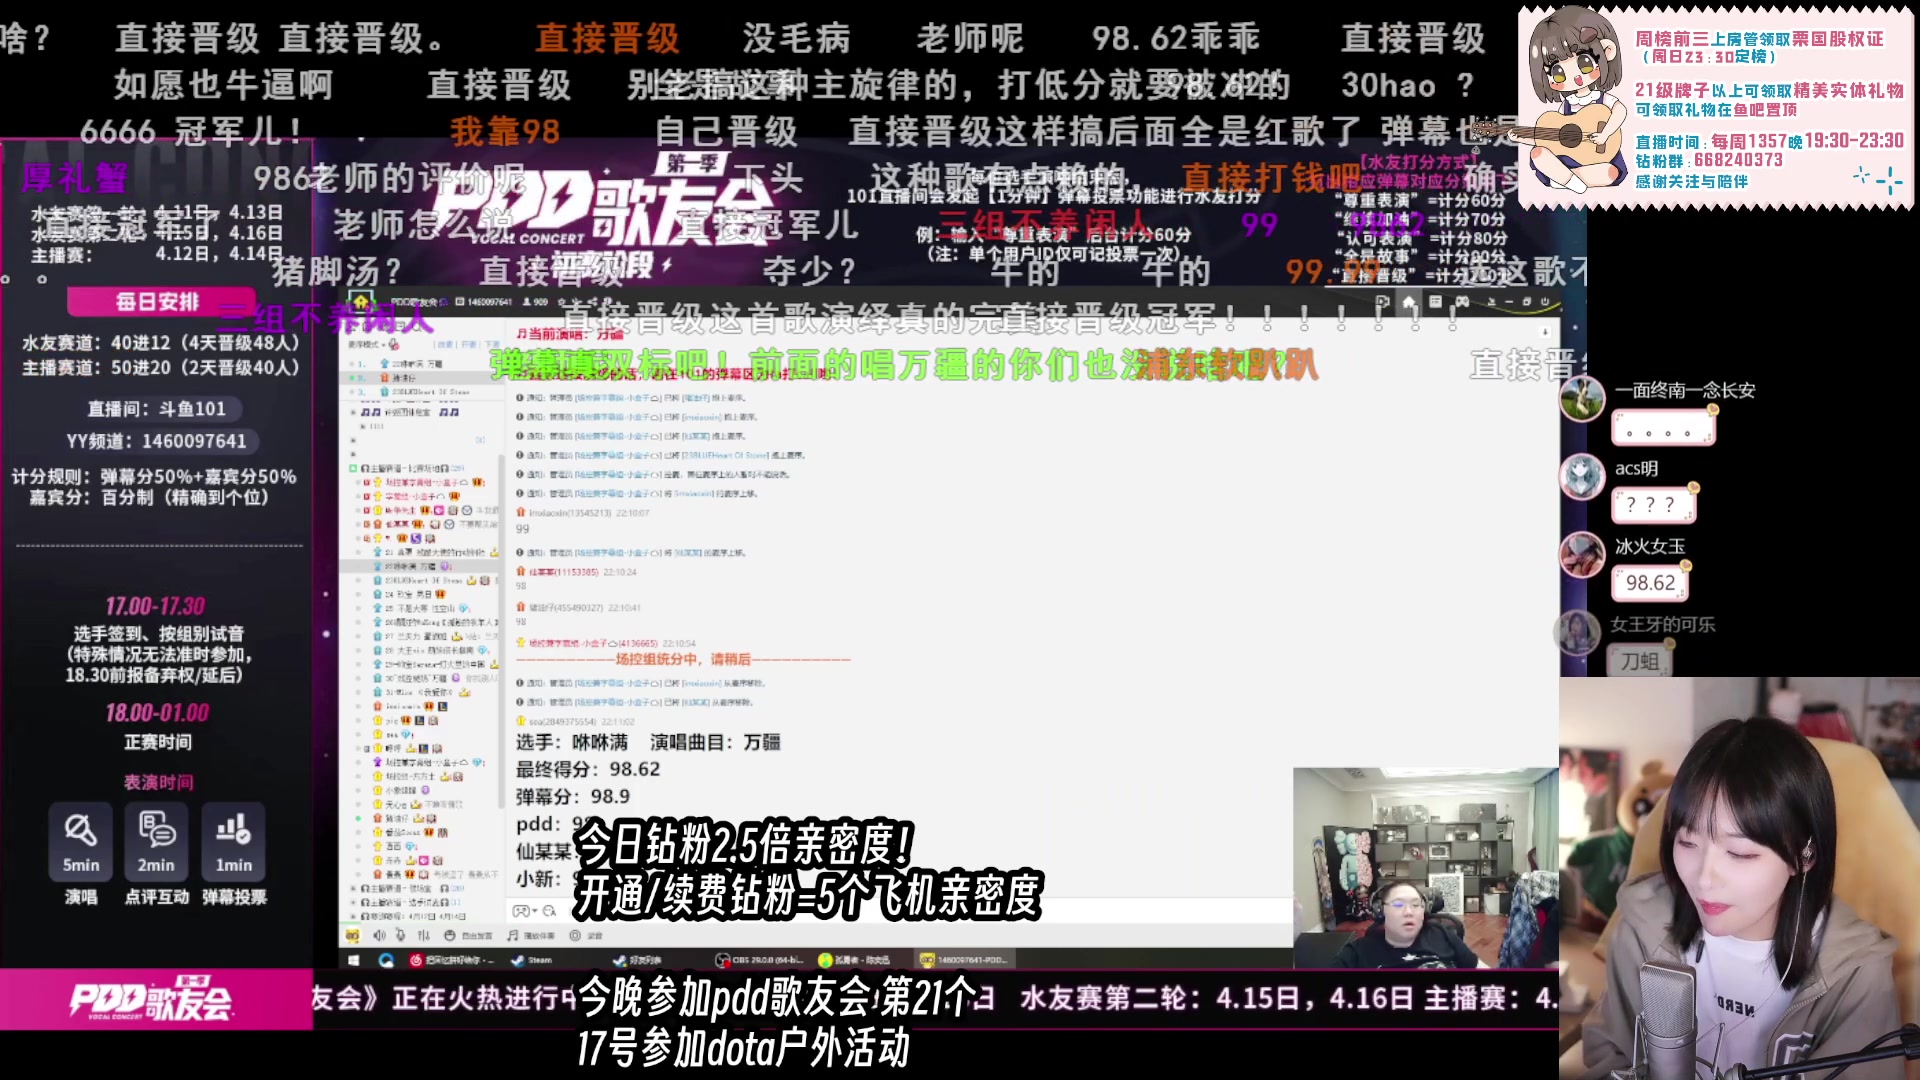Click the 18.00-01.00 schedule time
This screenshot has height=1080, width=1920.
coord(157,713)
